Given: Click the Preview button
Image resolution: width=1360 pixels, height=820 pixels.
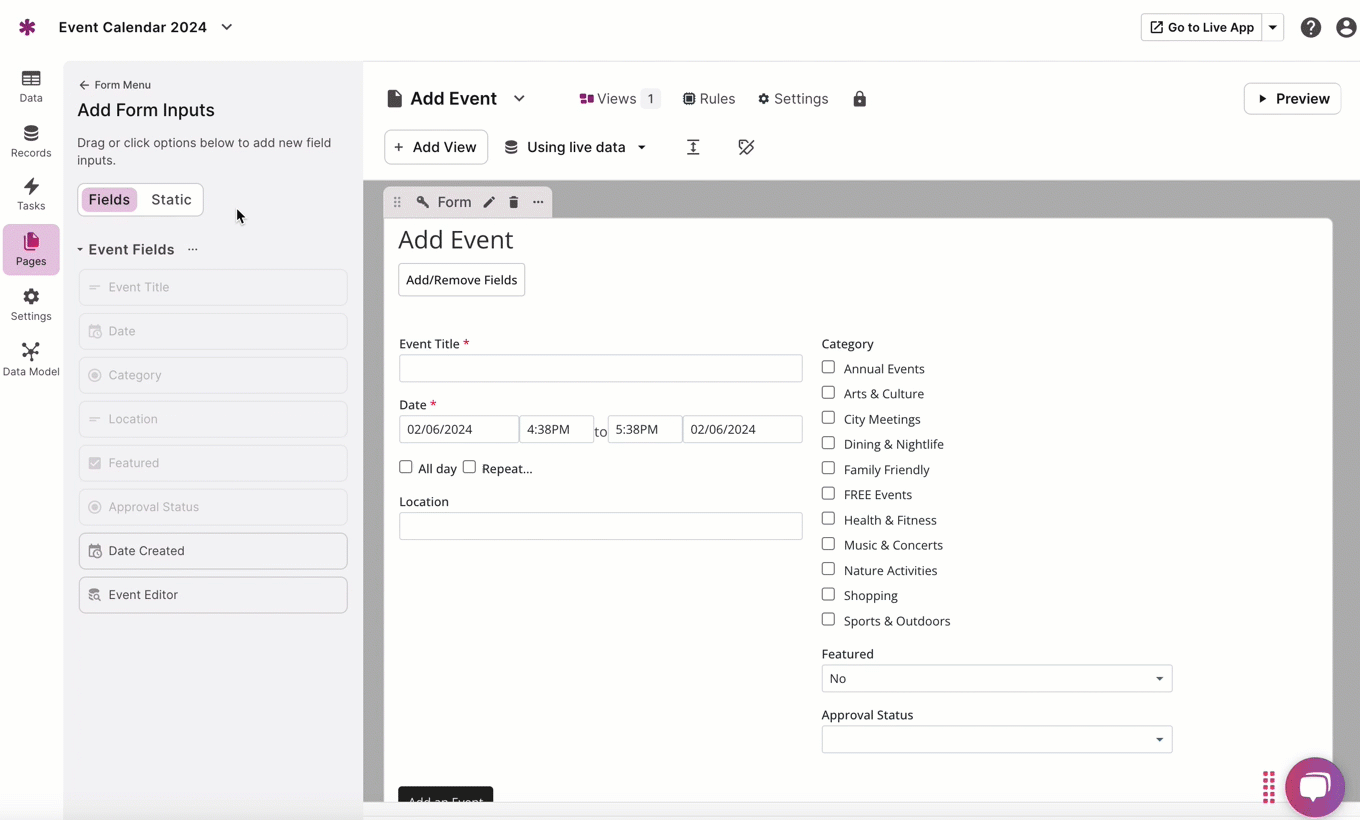Looking at the screenshot, I should tap(1292, 99).
